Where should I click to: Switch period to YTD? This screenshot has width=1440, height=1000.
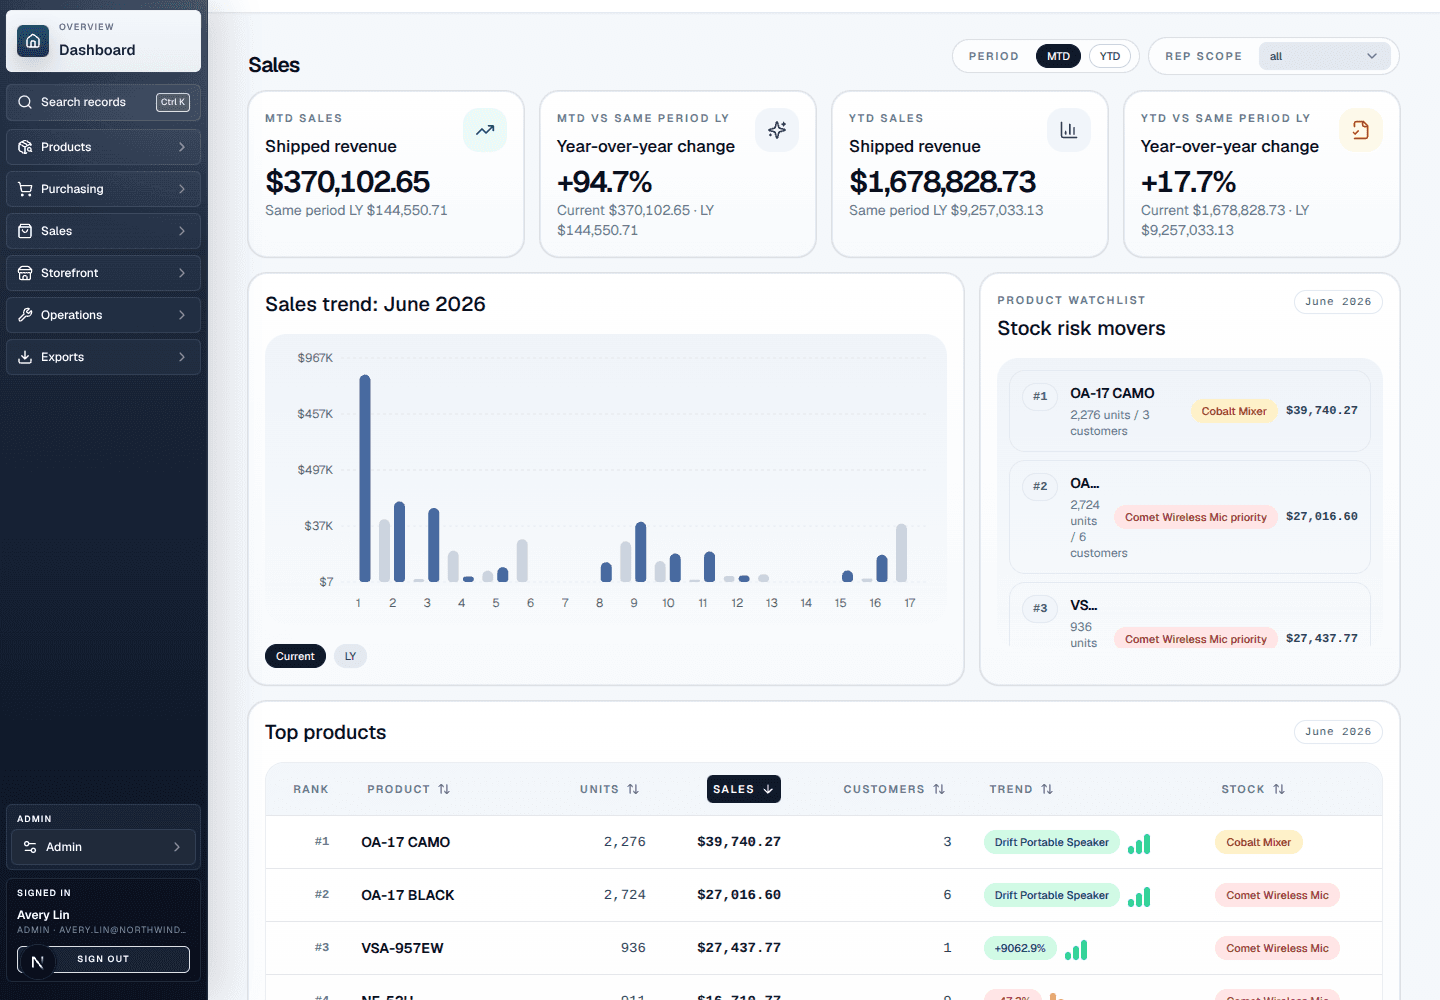click(1110, 56)
